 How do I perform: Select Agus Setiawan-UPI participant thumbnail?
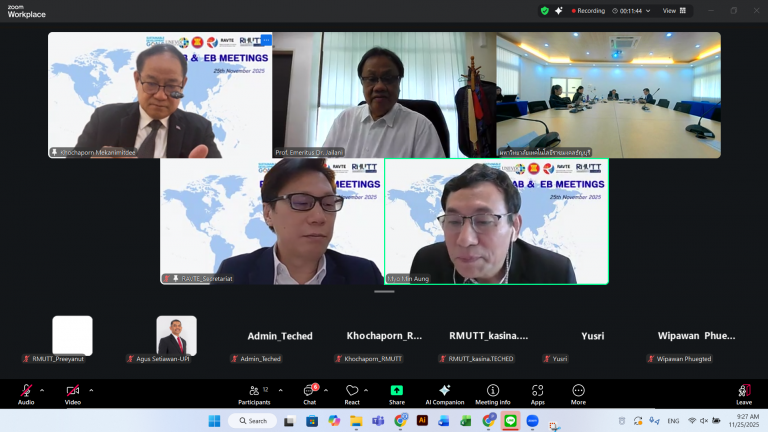[x=176, y=336]
